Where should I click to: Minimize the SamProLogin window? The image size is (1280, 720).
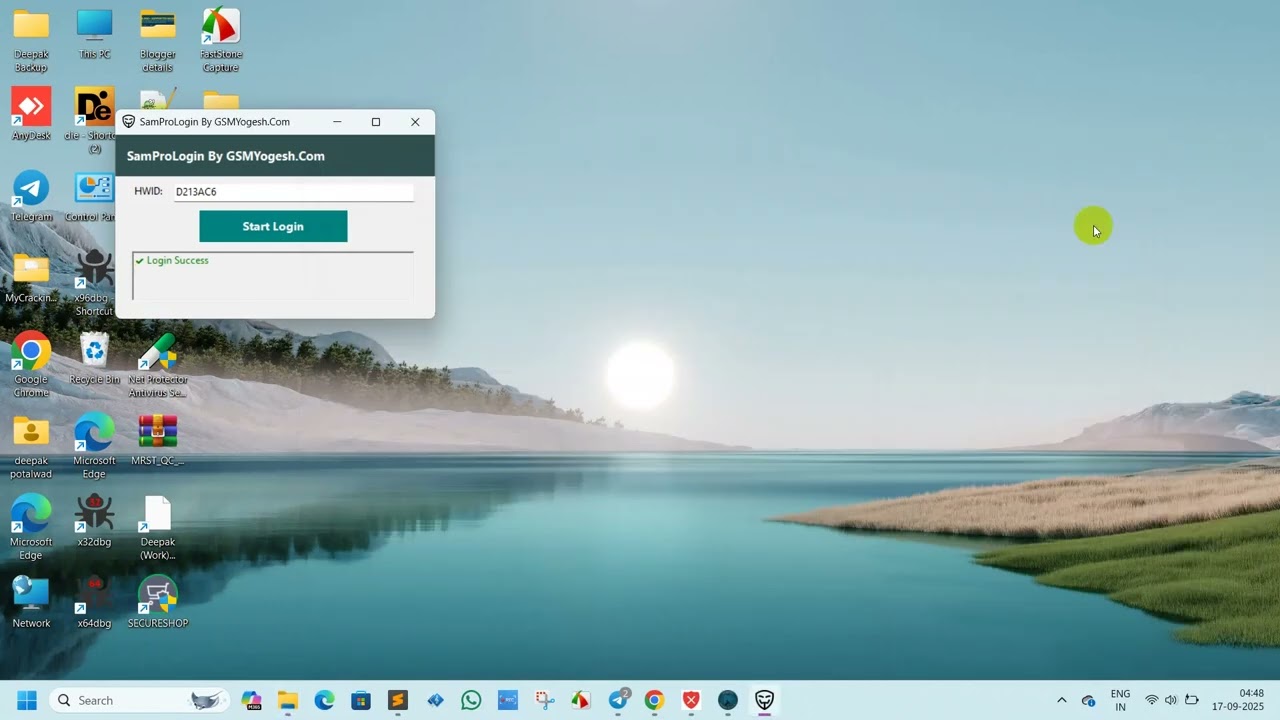tap(337, 122)
